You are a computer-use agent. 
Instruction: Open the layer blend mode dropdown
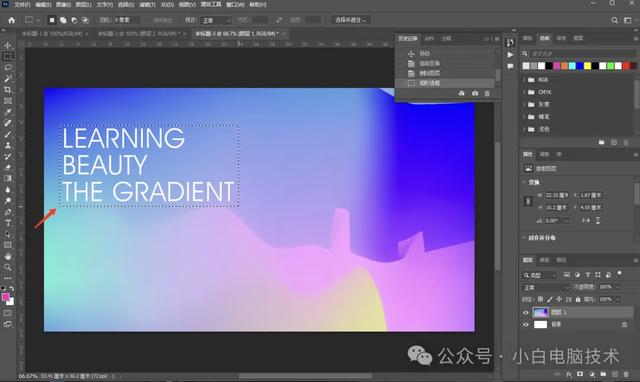pos(546,288)
